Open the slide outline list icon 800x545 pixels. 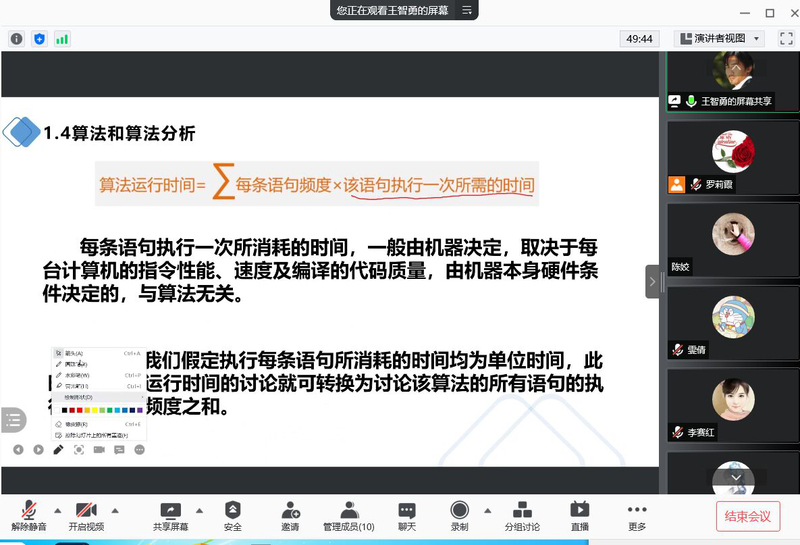tap(13, 420)
